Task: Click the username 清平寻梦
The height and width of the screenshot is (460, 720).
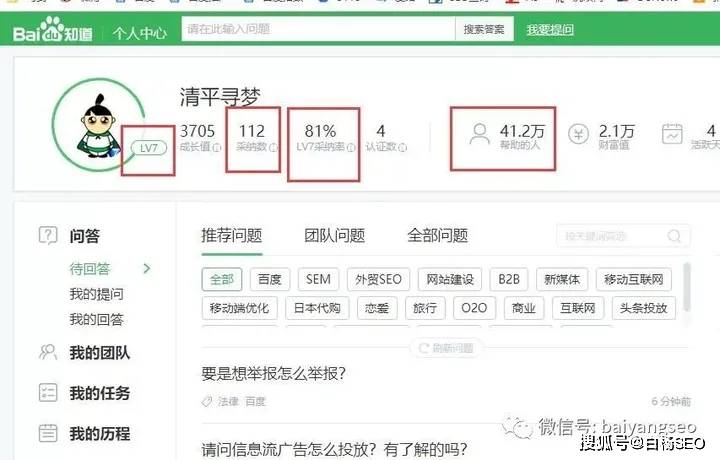Action: click(x=219, y=96)
